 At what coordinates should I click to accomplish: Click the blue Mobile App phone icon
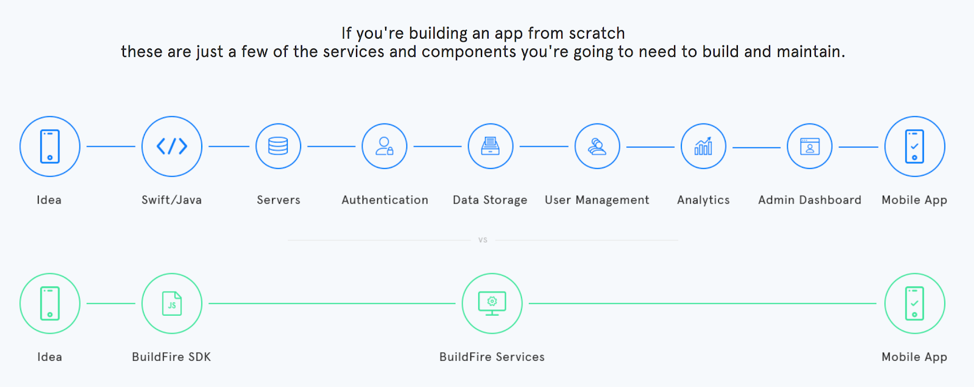(914, 147)
